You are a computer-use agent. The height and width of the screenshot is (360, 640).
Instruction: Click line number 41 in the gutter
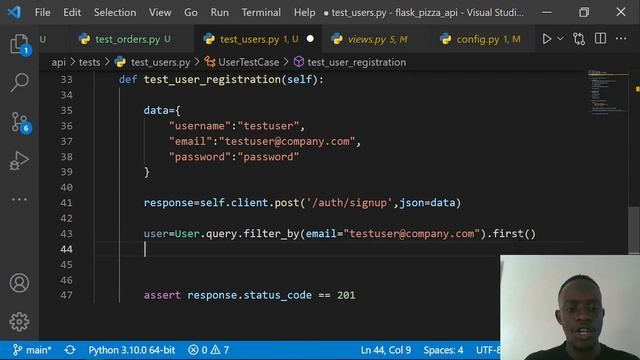tap(66, 203)
